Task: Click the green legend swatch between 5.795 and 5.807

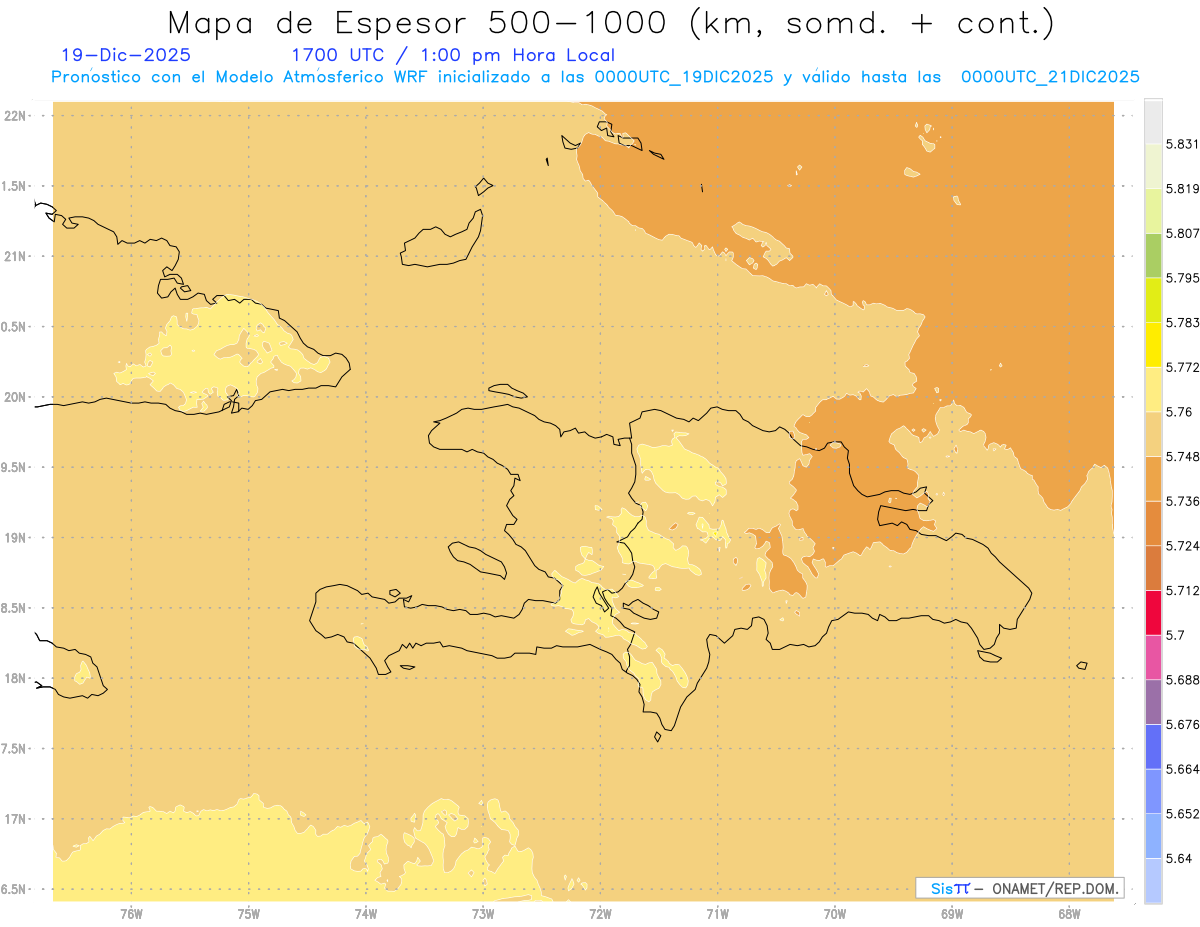Action: pyautogui.click(x=1153, y=255)
